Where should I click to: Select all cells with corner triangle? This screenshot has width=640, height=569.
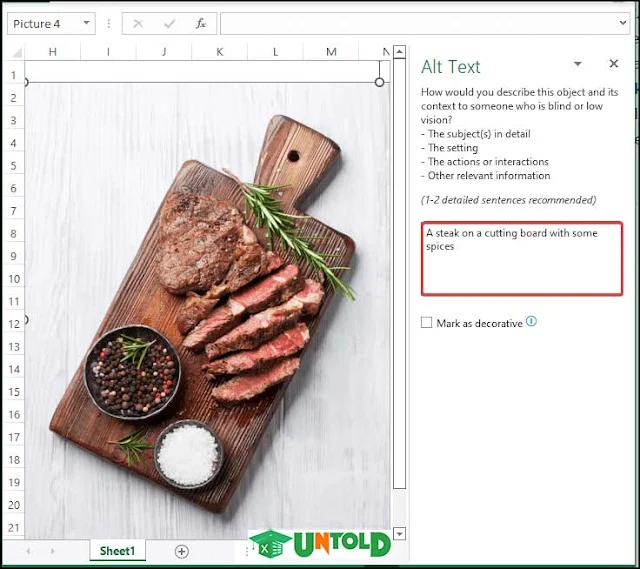(16, 52)
